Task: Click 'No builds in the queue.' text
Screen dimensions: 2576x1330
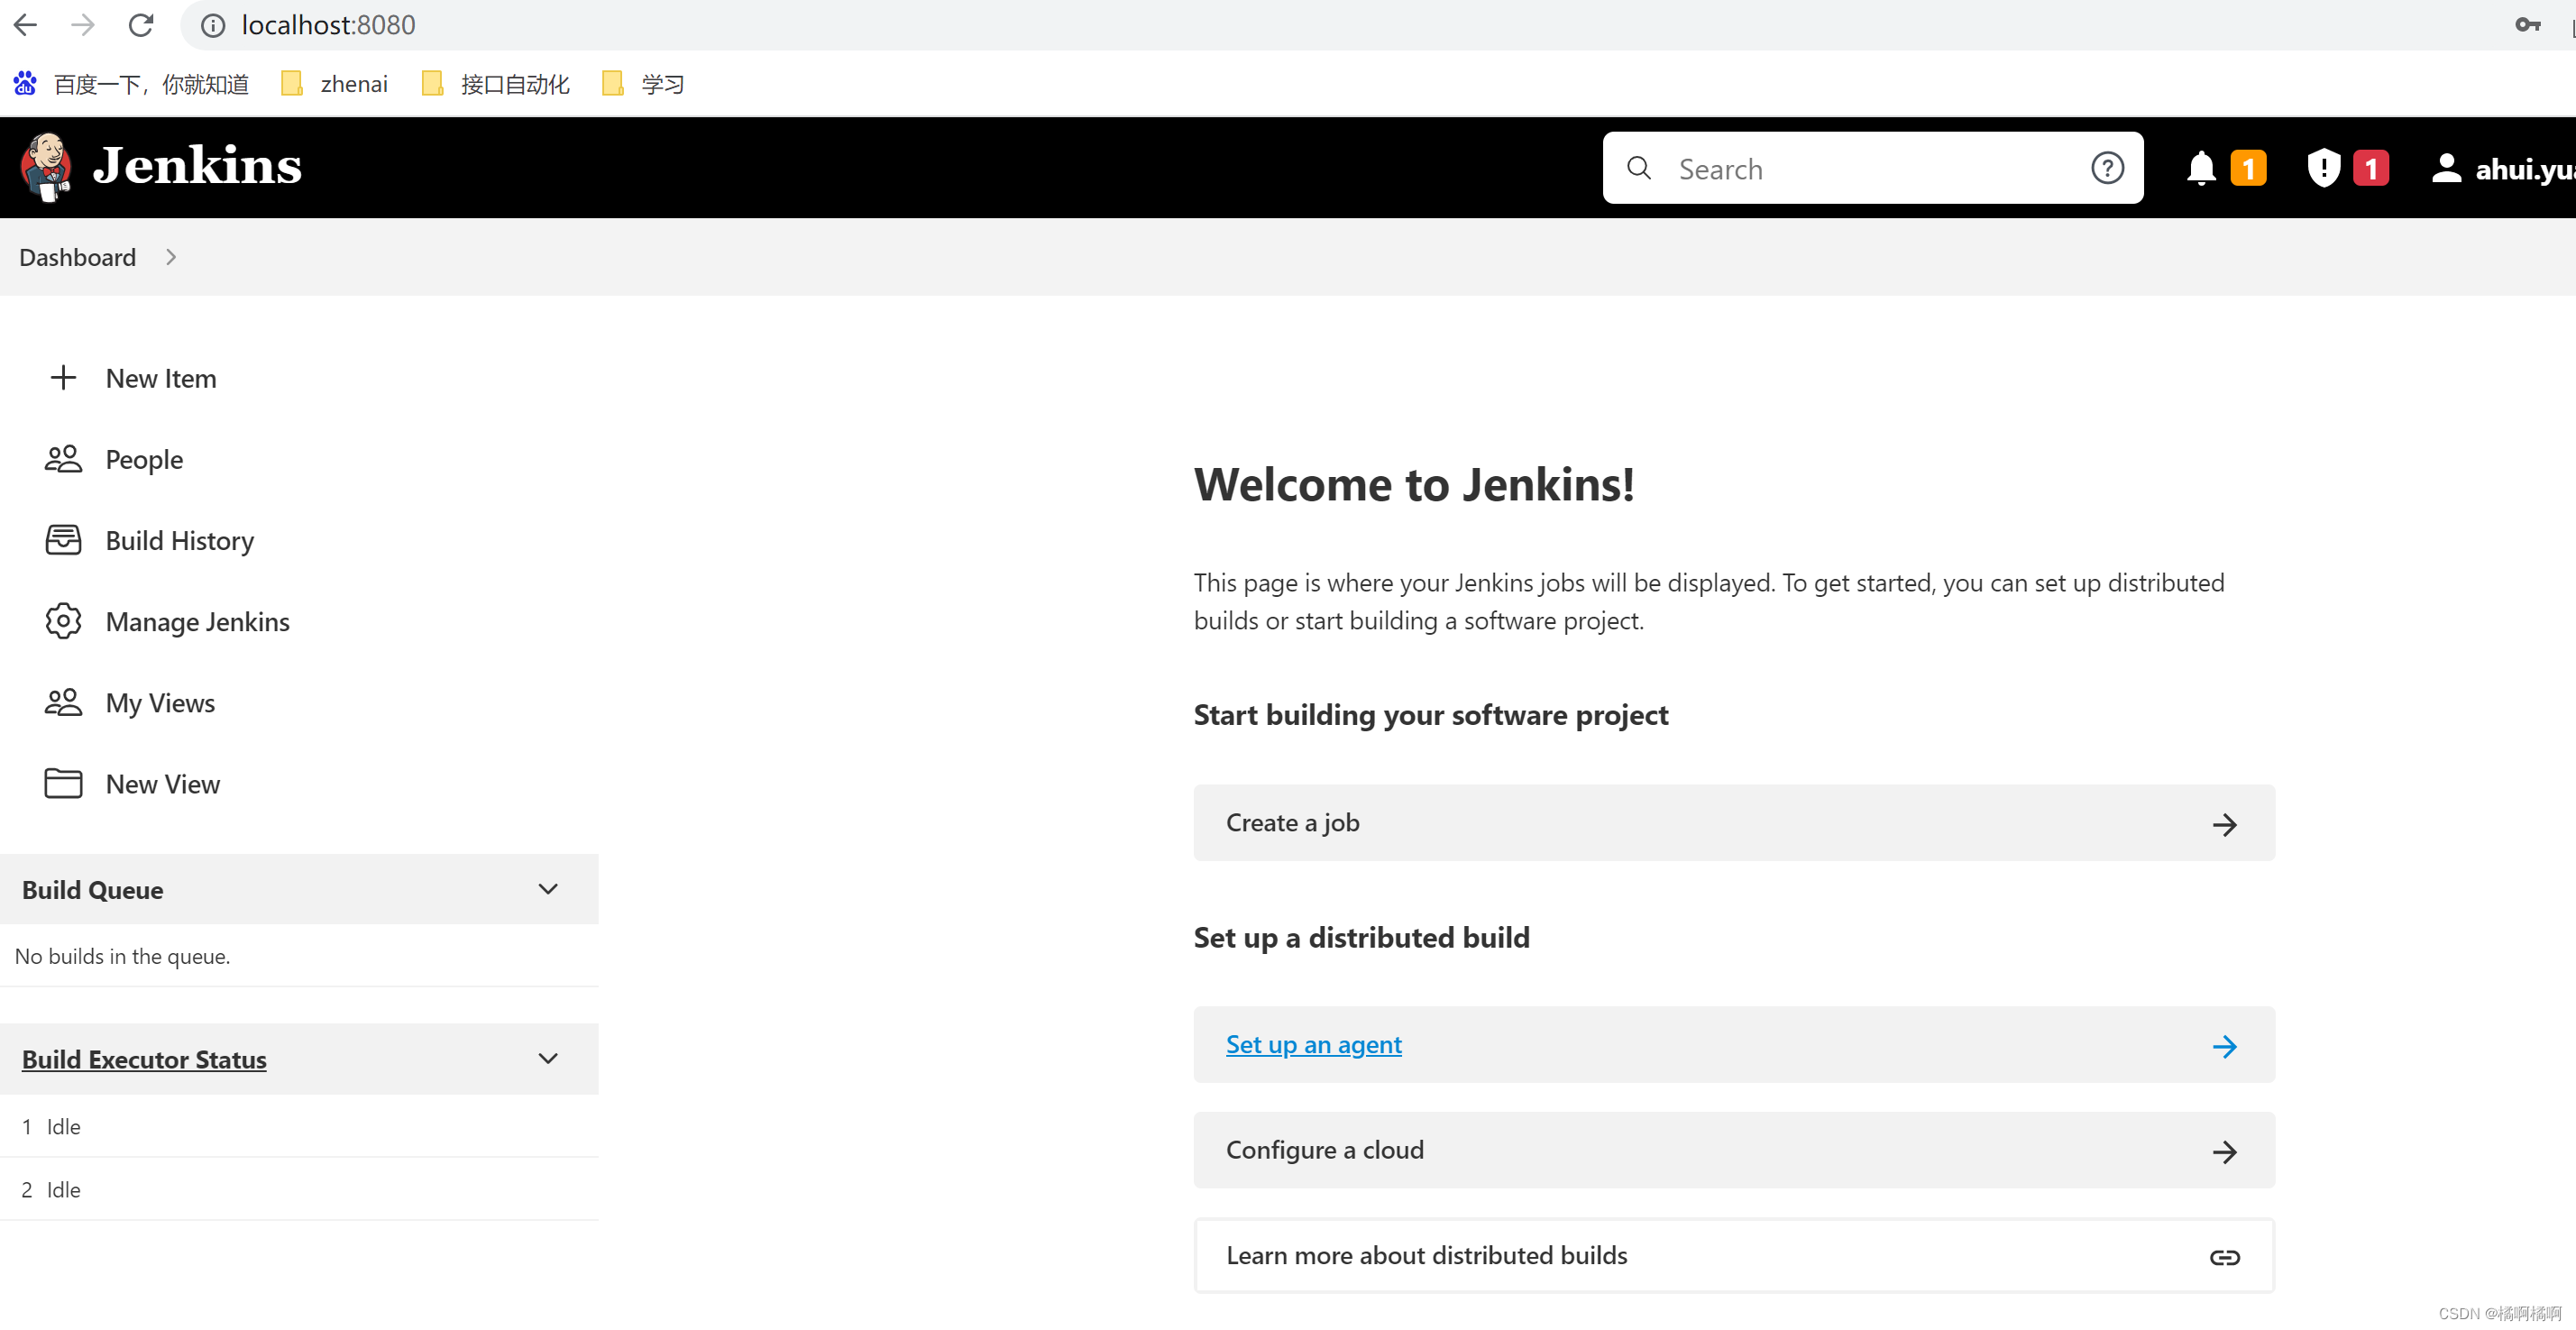Action: pos(122,956)
